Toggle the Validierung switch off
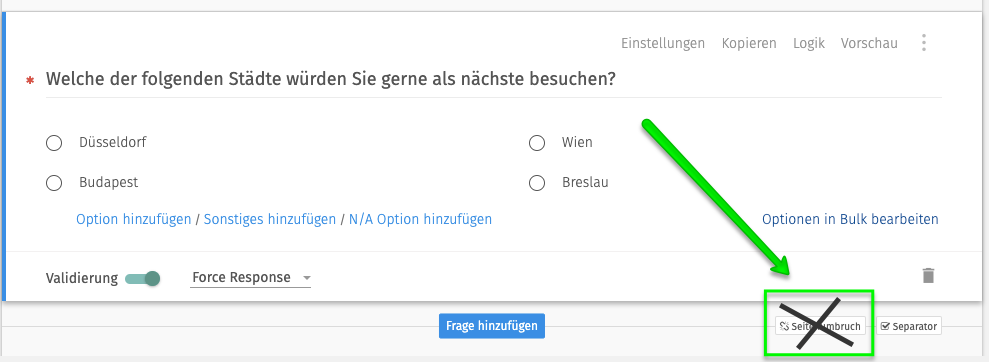 click(x=143, y=278)
